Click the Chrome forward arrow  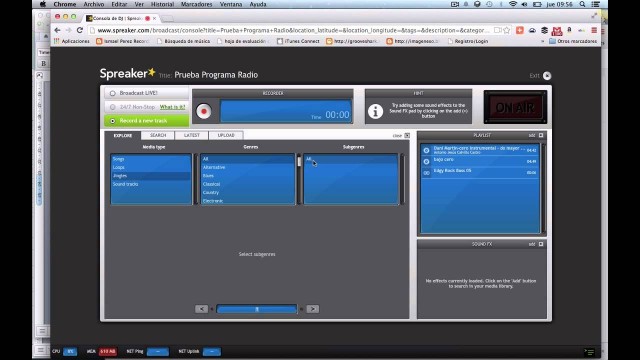click(68, 30)
